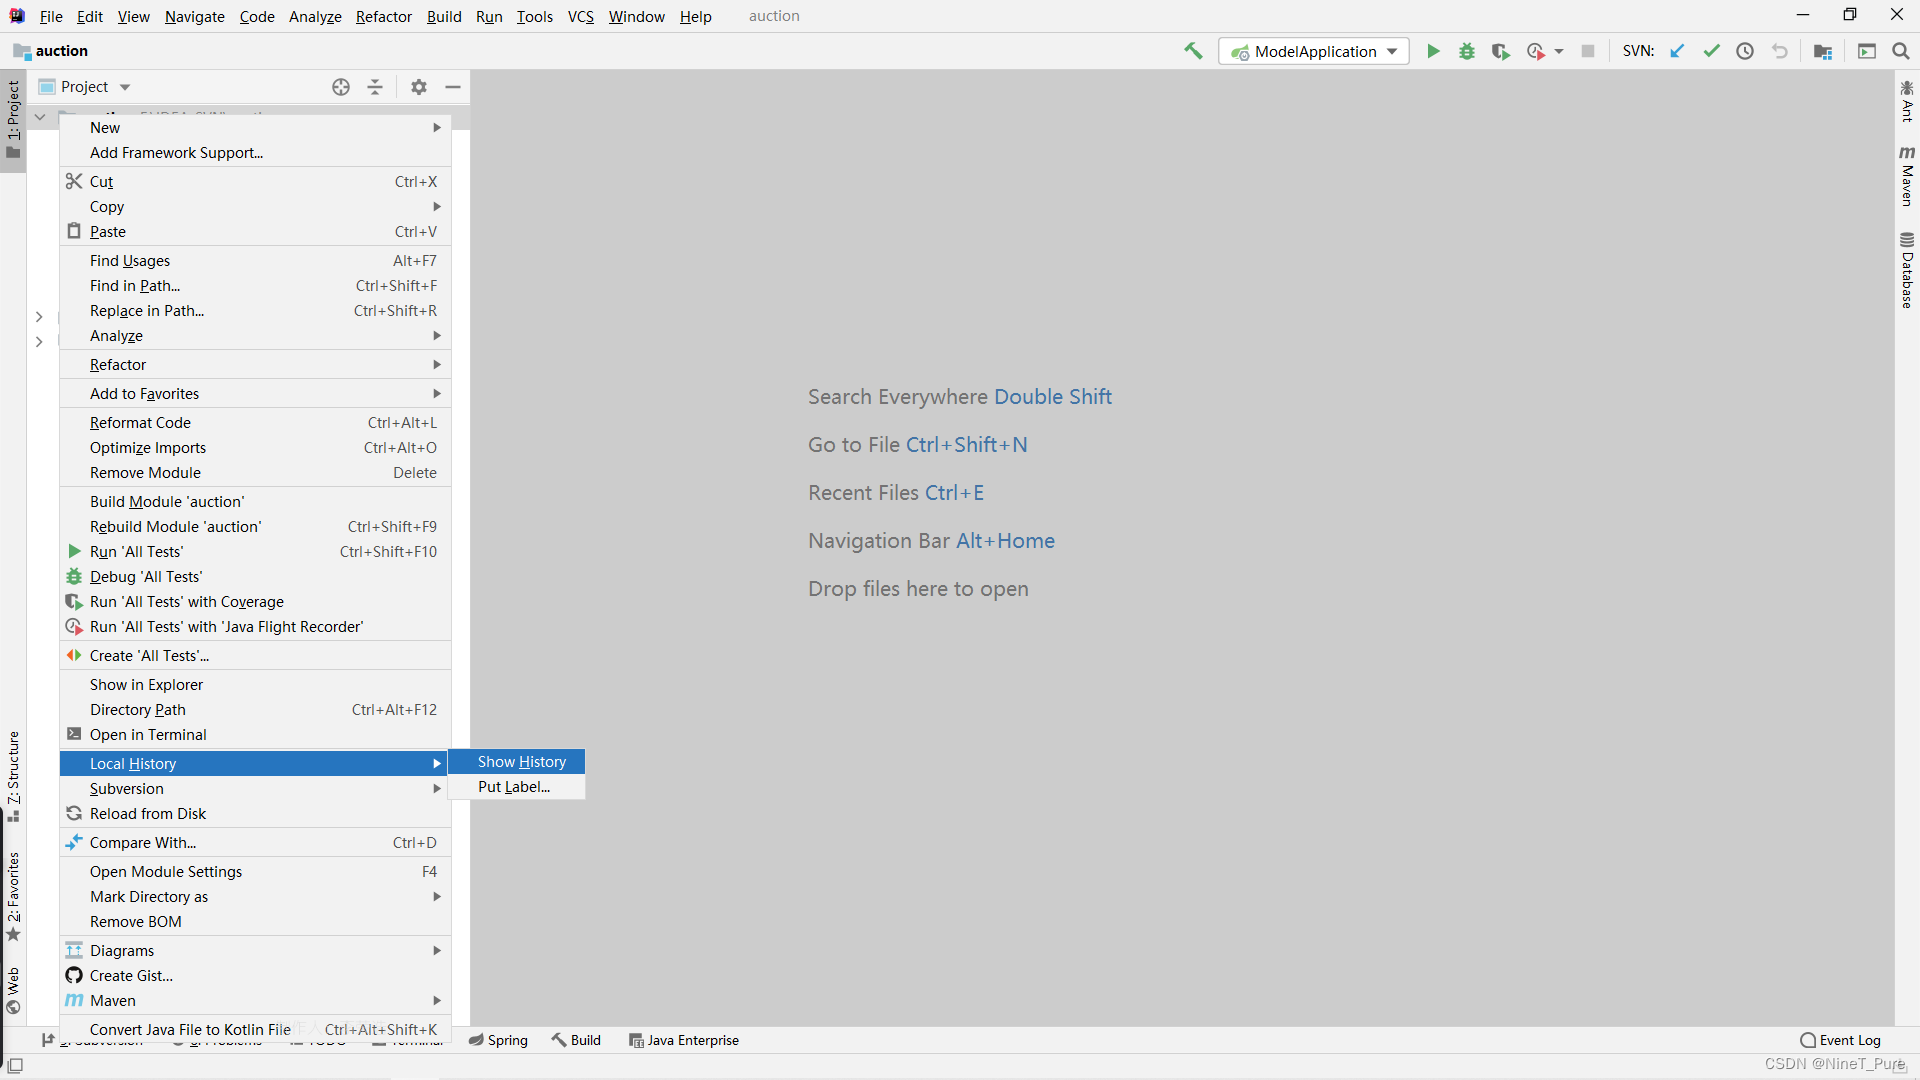Open the Refactor menu in menu bar
The image size is (1920, 1080).
383,16
